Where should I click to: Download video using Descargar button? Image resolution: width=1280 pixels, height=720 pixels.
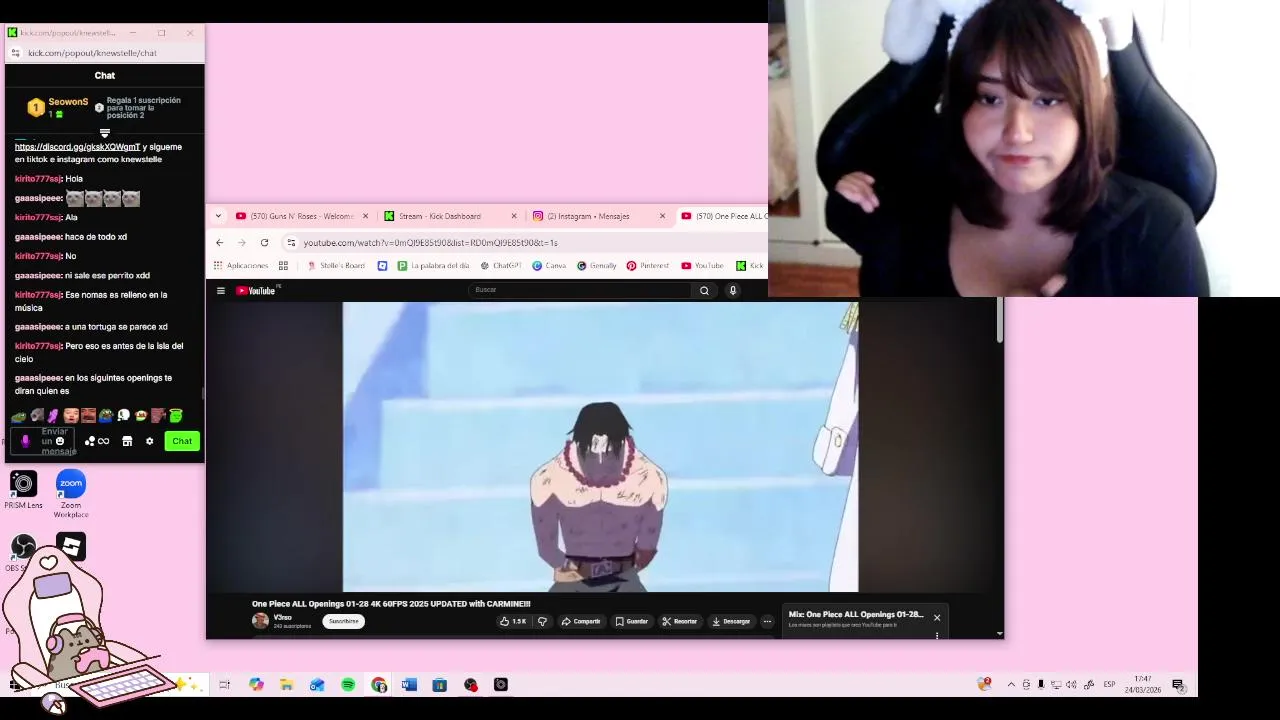click(731, 621)
